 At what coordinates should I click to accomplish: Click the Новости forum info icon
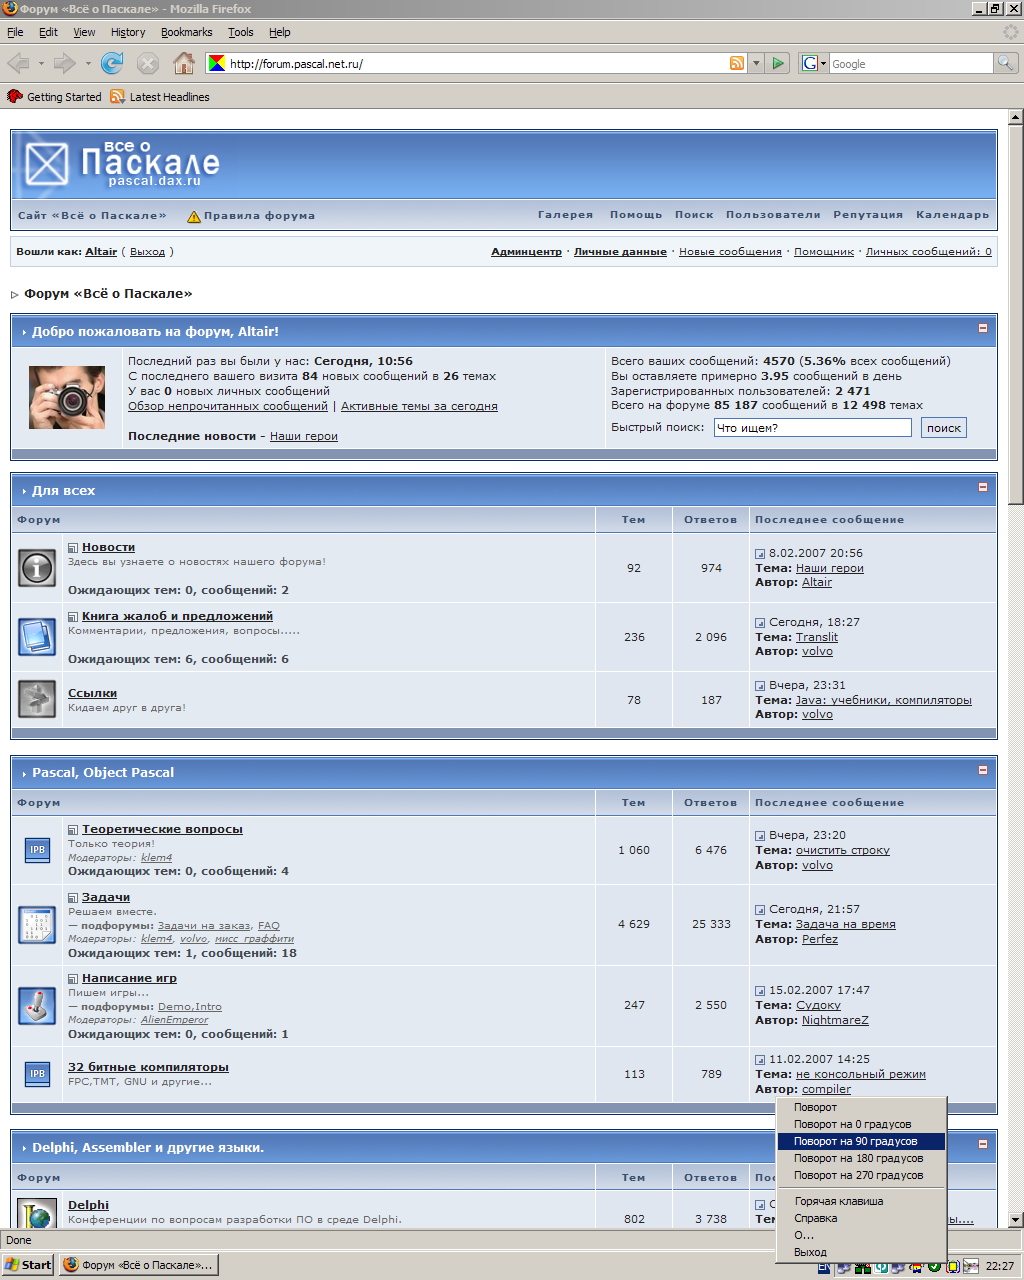(37, 568)
